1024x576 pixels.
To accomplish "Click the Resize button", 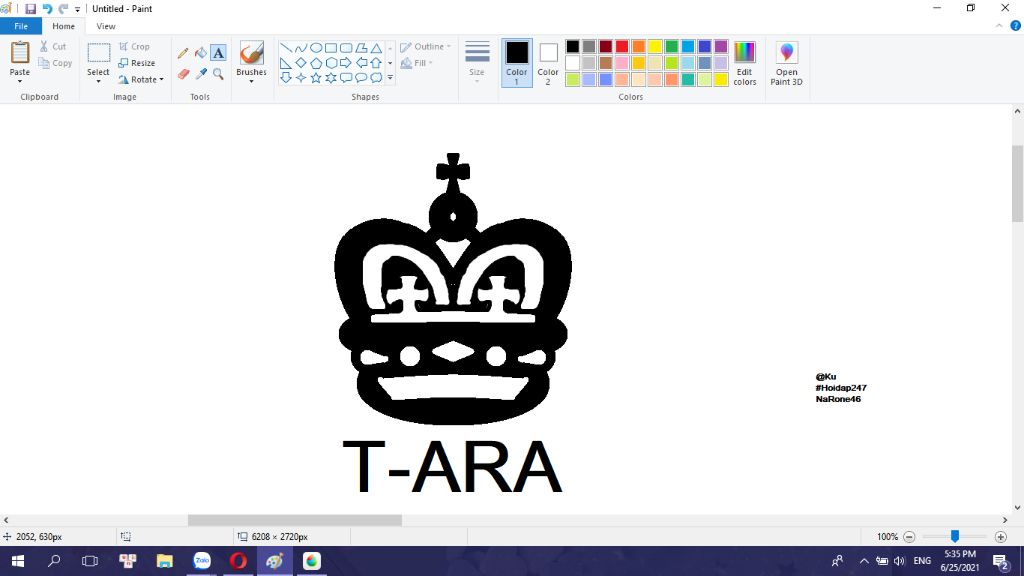I will [136, 63].
